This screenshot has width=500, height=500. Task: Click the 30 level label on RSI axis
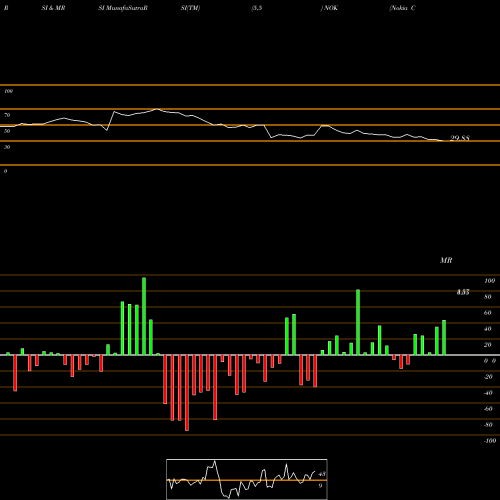click(x=7, y=147)
